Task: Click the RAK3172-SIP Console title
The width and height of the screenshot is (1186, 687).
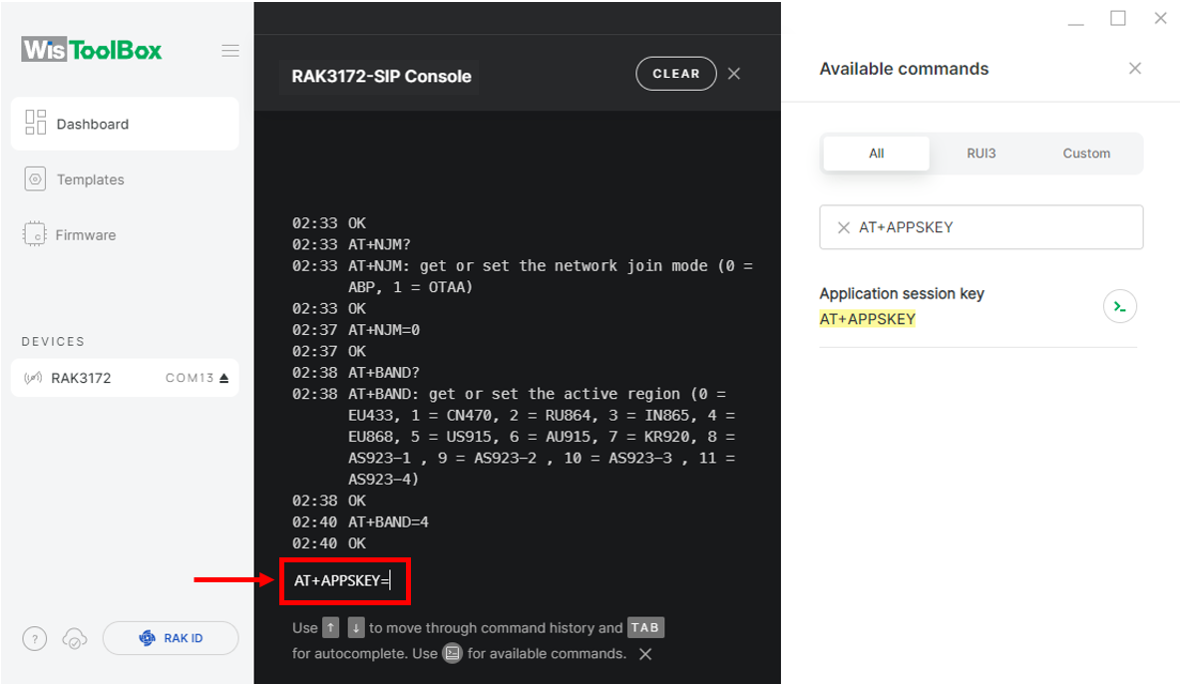Action: coord(381,76)
